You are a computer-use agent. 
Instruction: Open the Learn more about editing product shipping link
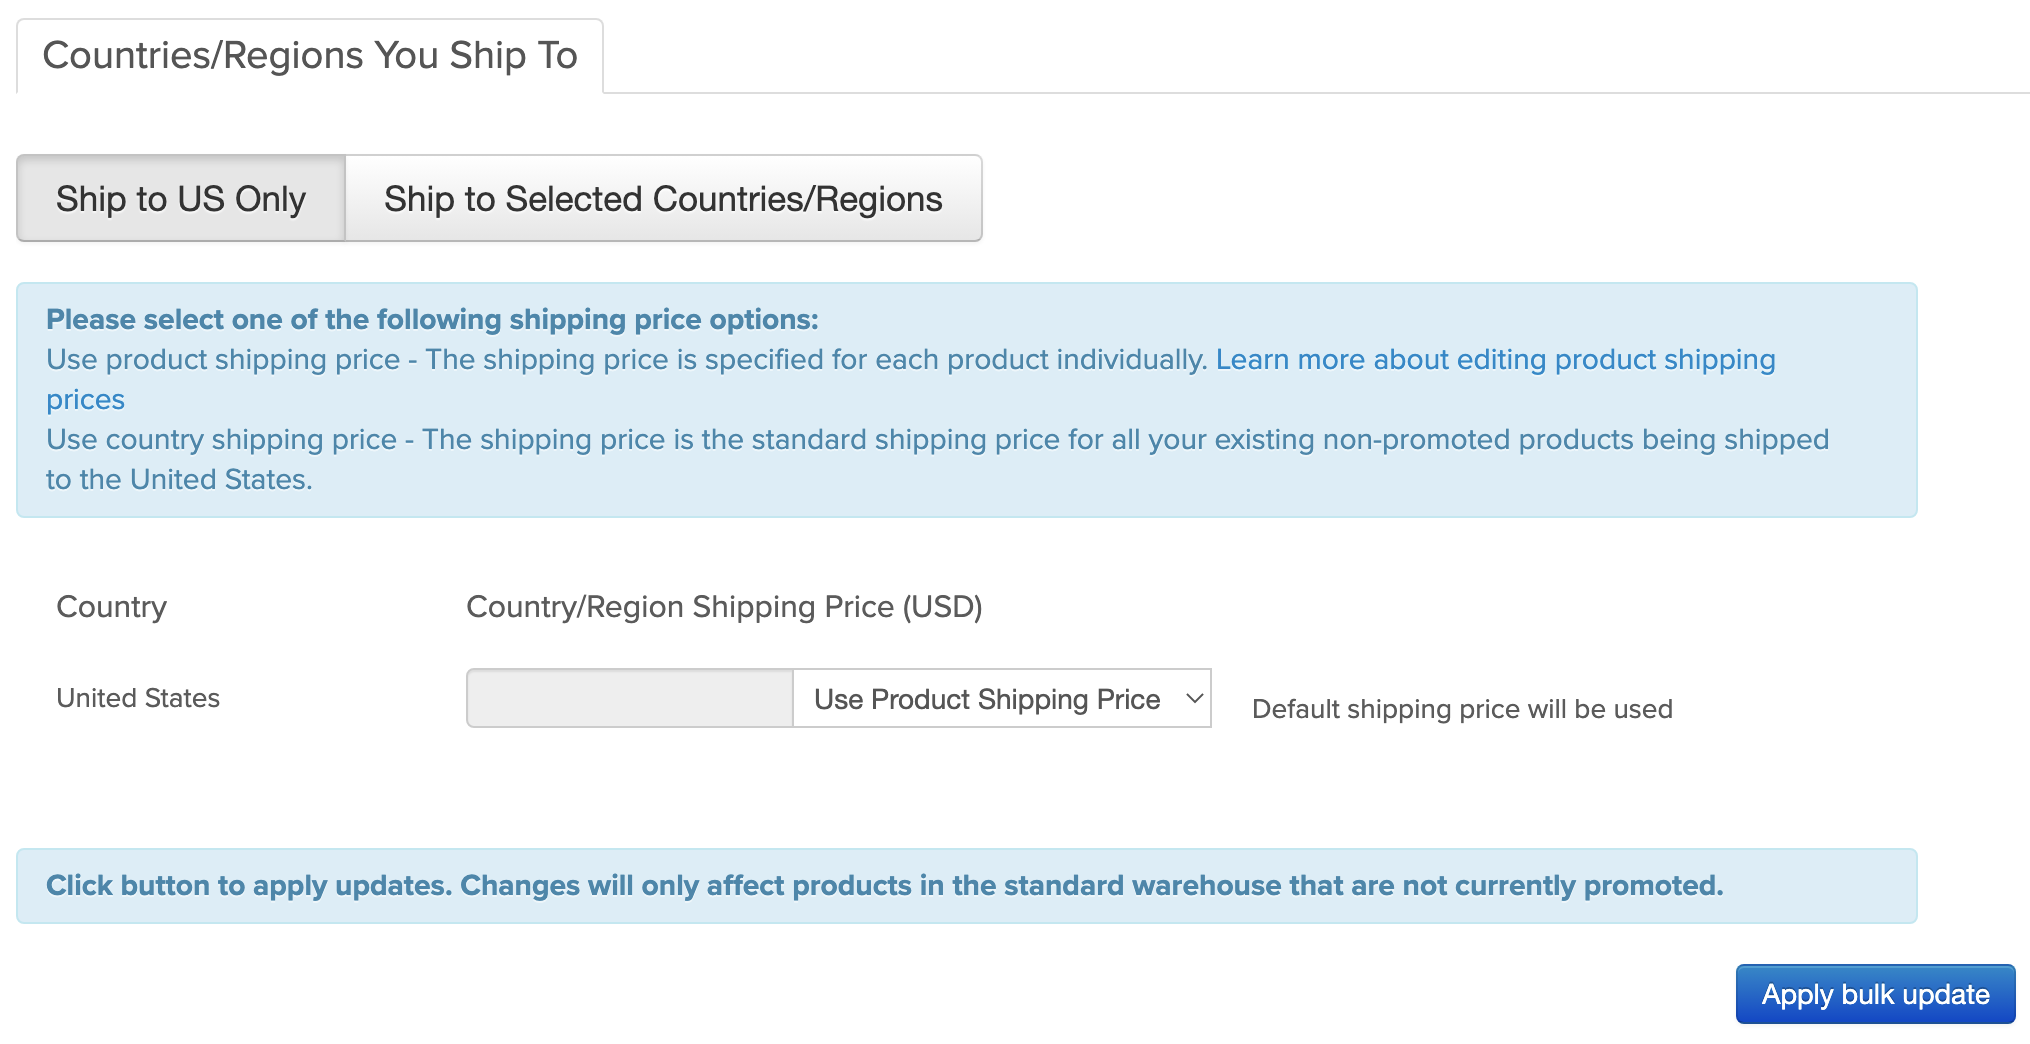click(x=1495, y=360)
